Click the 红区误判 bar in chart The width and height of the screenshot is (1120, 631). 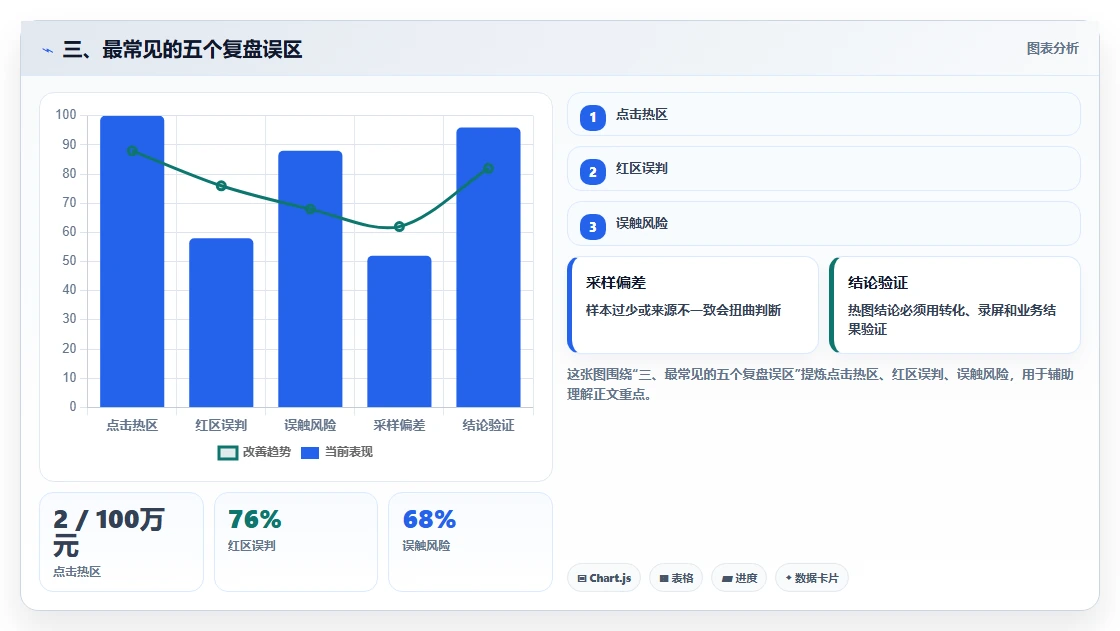click(x=221, y=323)
